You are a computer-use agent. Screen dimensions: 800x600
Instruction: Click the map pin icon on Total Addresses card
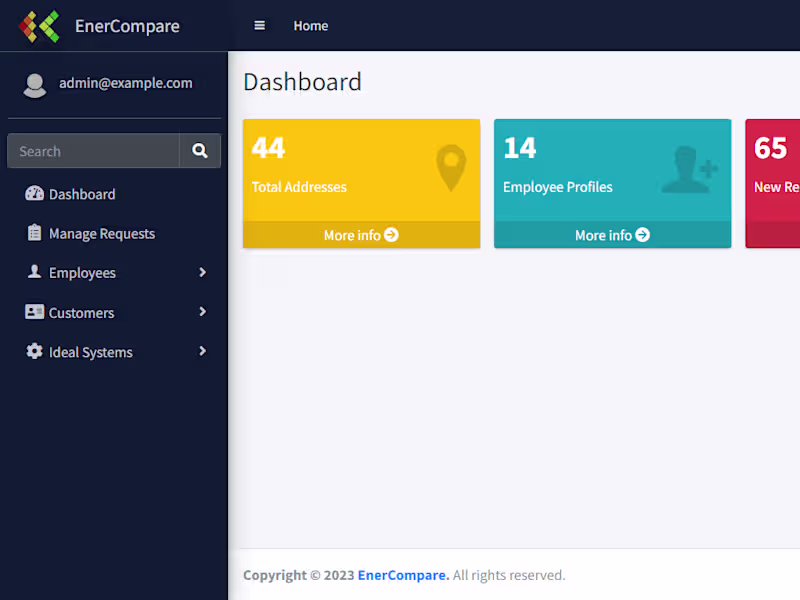(x=451, y=168)
